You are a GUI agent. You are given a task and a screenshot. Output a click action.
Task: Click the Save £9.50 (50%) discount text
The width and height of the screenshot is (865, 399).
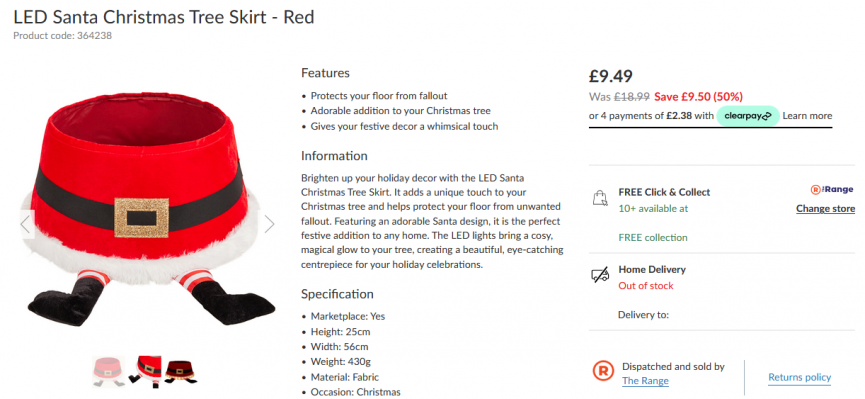click(x=698, y=97)
